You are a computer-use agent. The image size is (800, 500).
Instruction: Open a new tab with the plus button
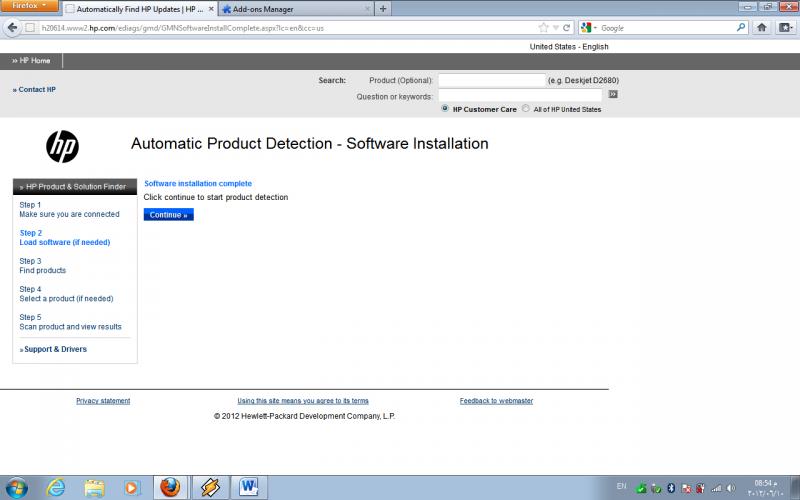point(383,8)
